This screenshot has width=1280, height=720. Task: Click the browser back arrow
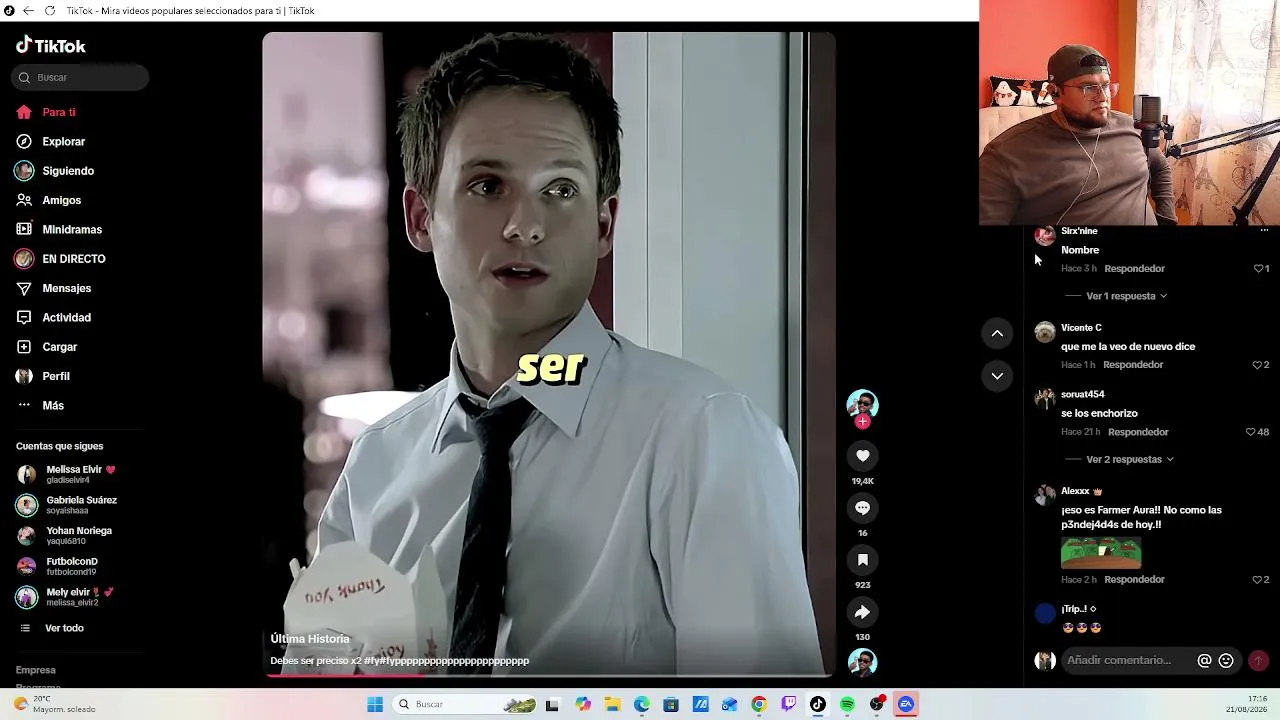click(x=28, y=11)
